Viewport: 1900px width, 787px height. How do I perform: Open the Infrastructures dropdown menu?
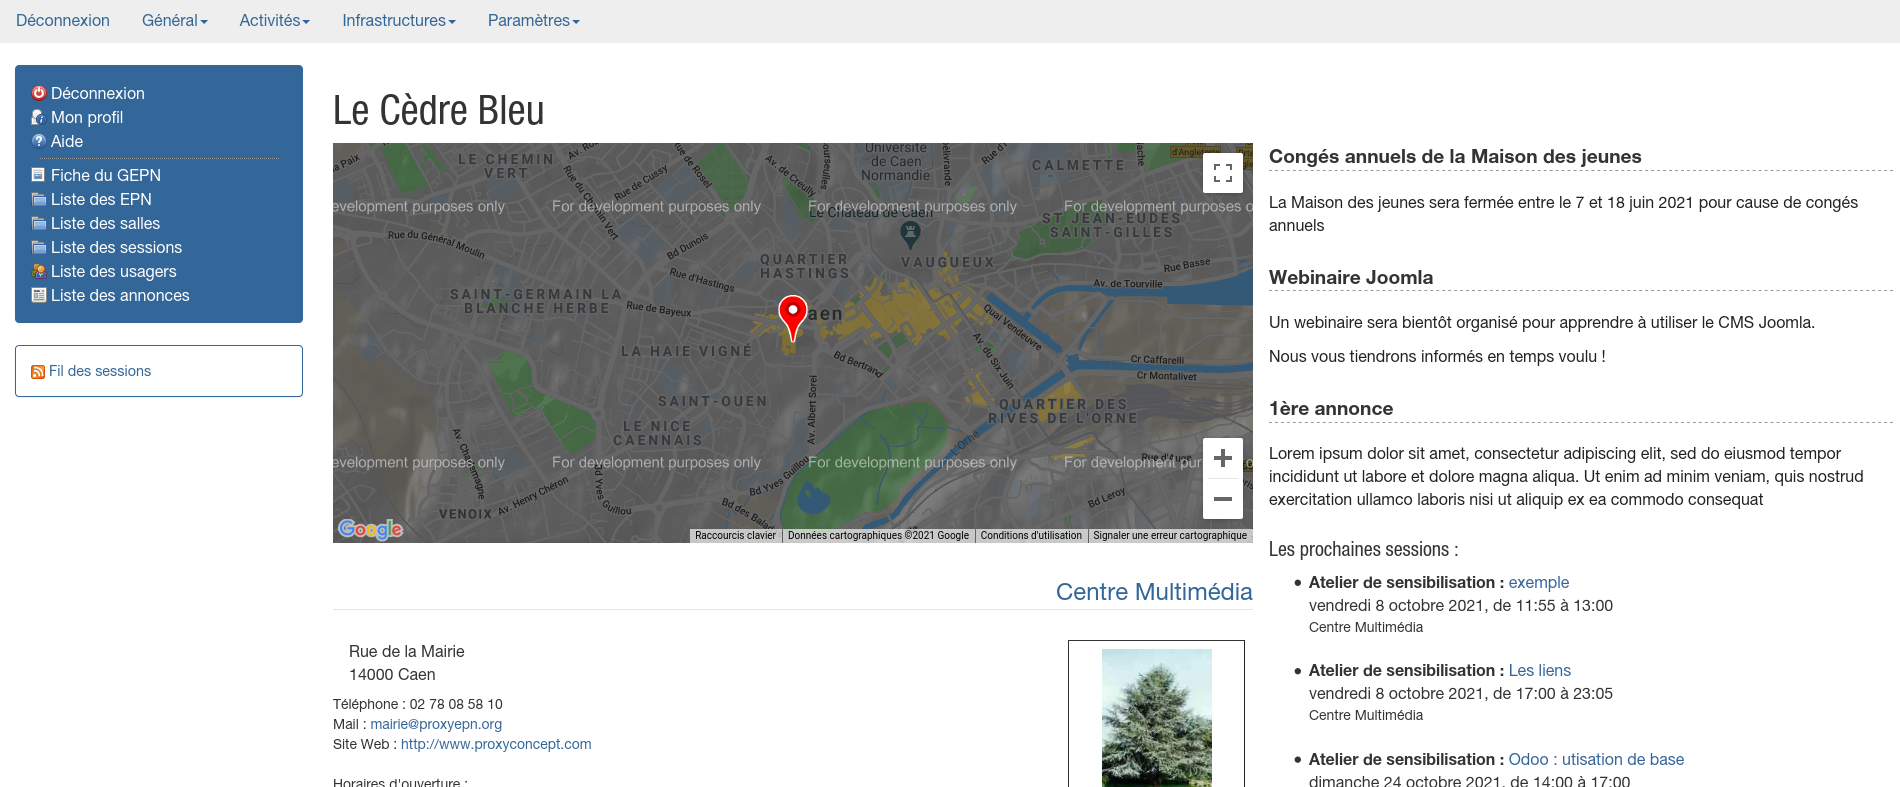pos(398,21)
